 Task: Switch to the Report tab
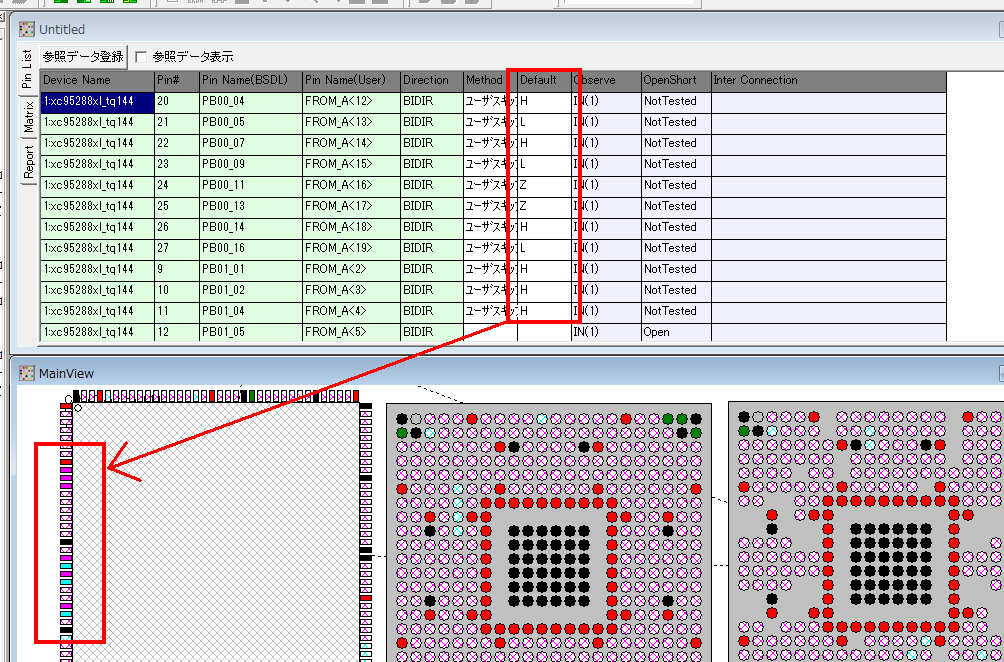tap(28, 161)
